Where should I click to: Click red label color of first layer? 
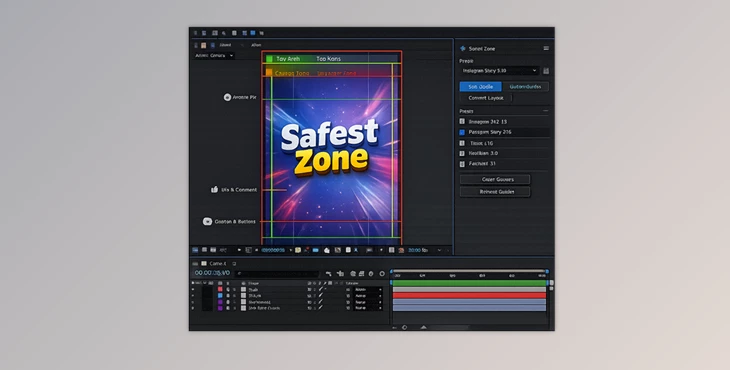click(x=220, y=289)
